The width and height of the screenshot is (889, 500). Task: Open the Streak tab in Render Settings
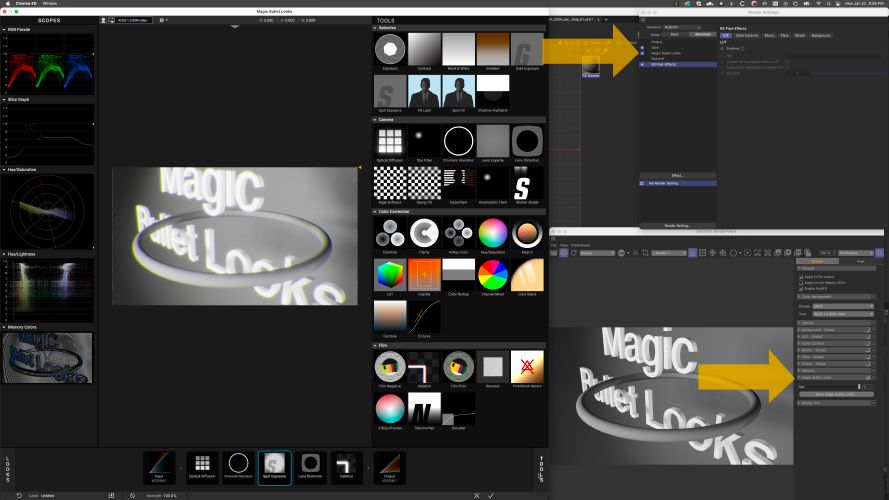pyautogui.click(x=800, y=36)
